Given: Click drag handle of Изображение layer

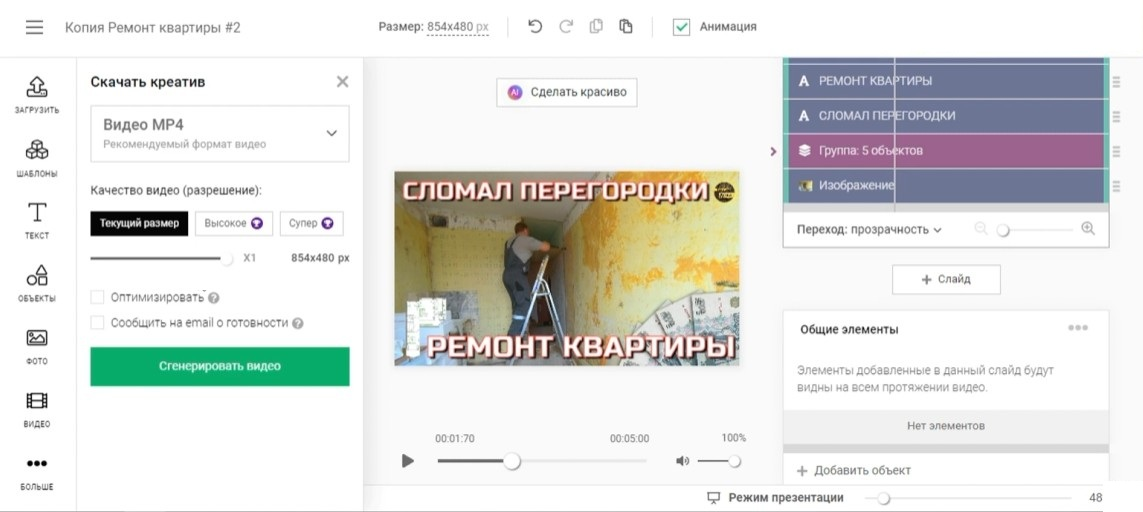Looking at the screenshot, I should (x=1116, y=186).
